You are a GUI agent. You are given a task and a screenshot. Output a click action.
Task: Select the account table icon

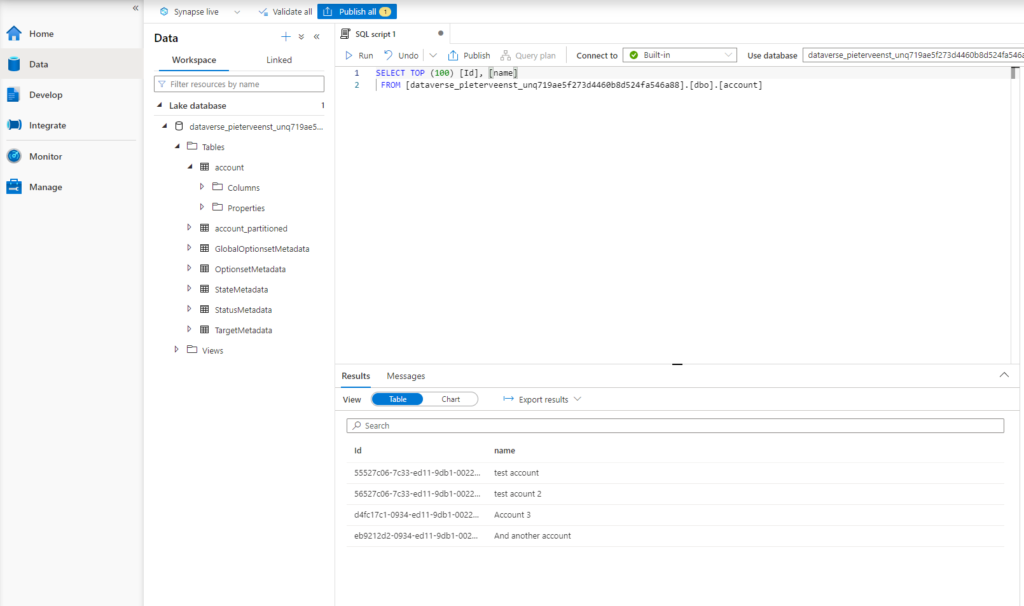pyautogui.click(x=204, y=167)
